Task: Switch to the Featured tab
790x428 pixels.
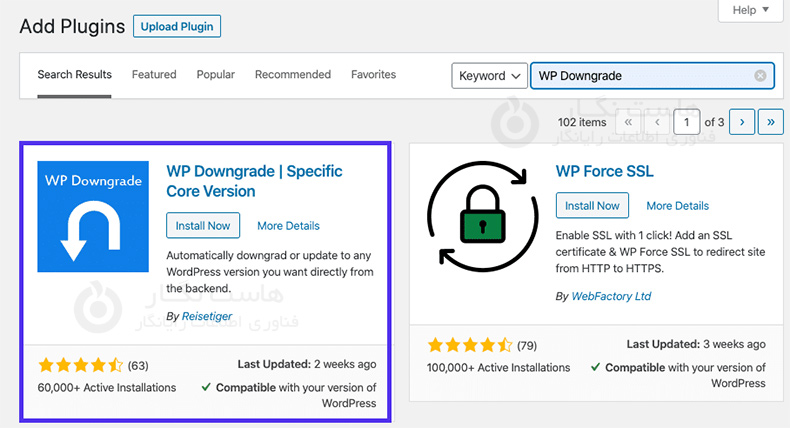Action: [154, 75]
